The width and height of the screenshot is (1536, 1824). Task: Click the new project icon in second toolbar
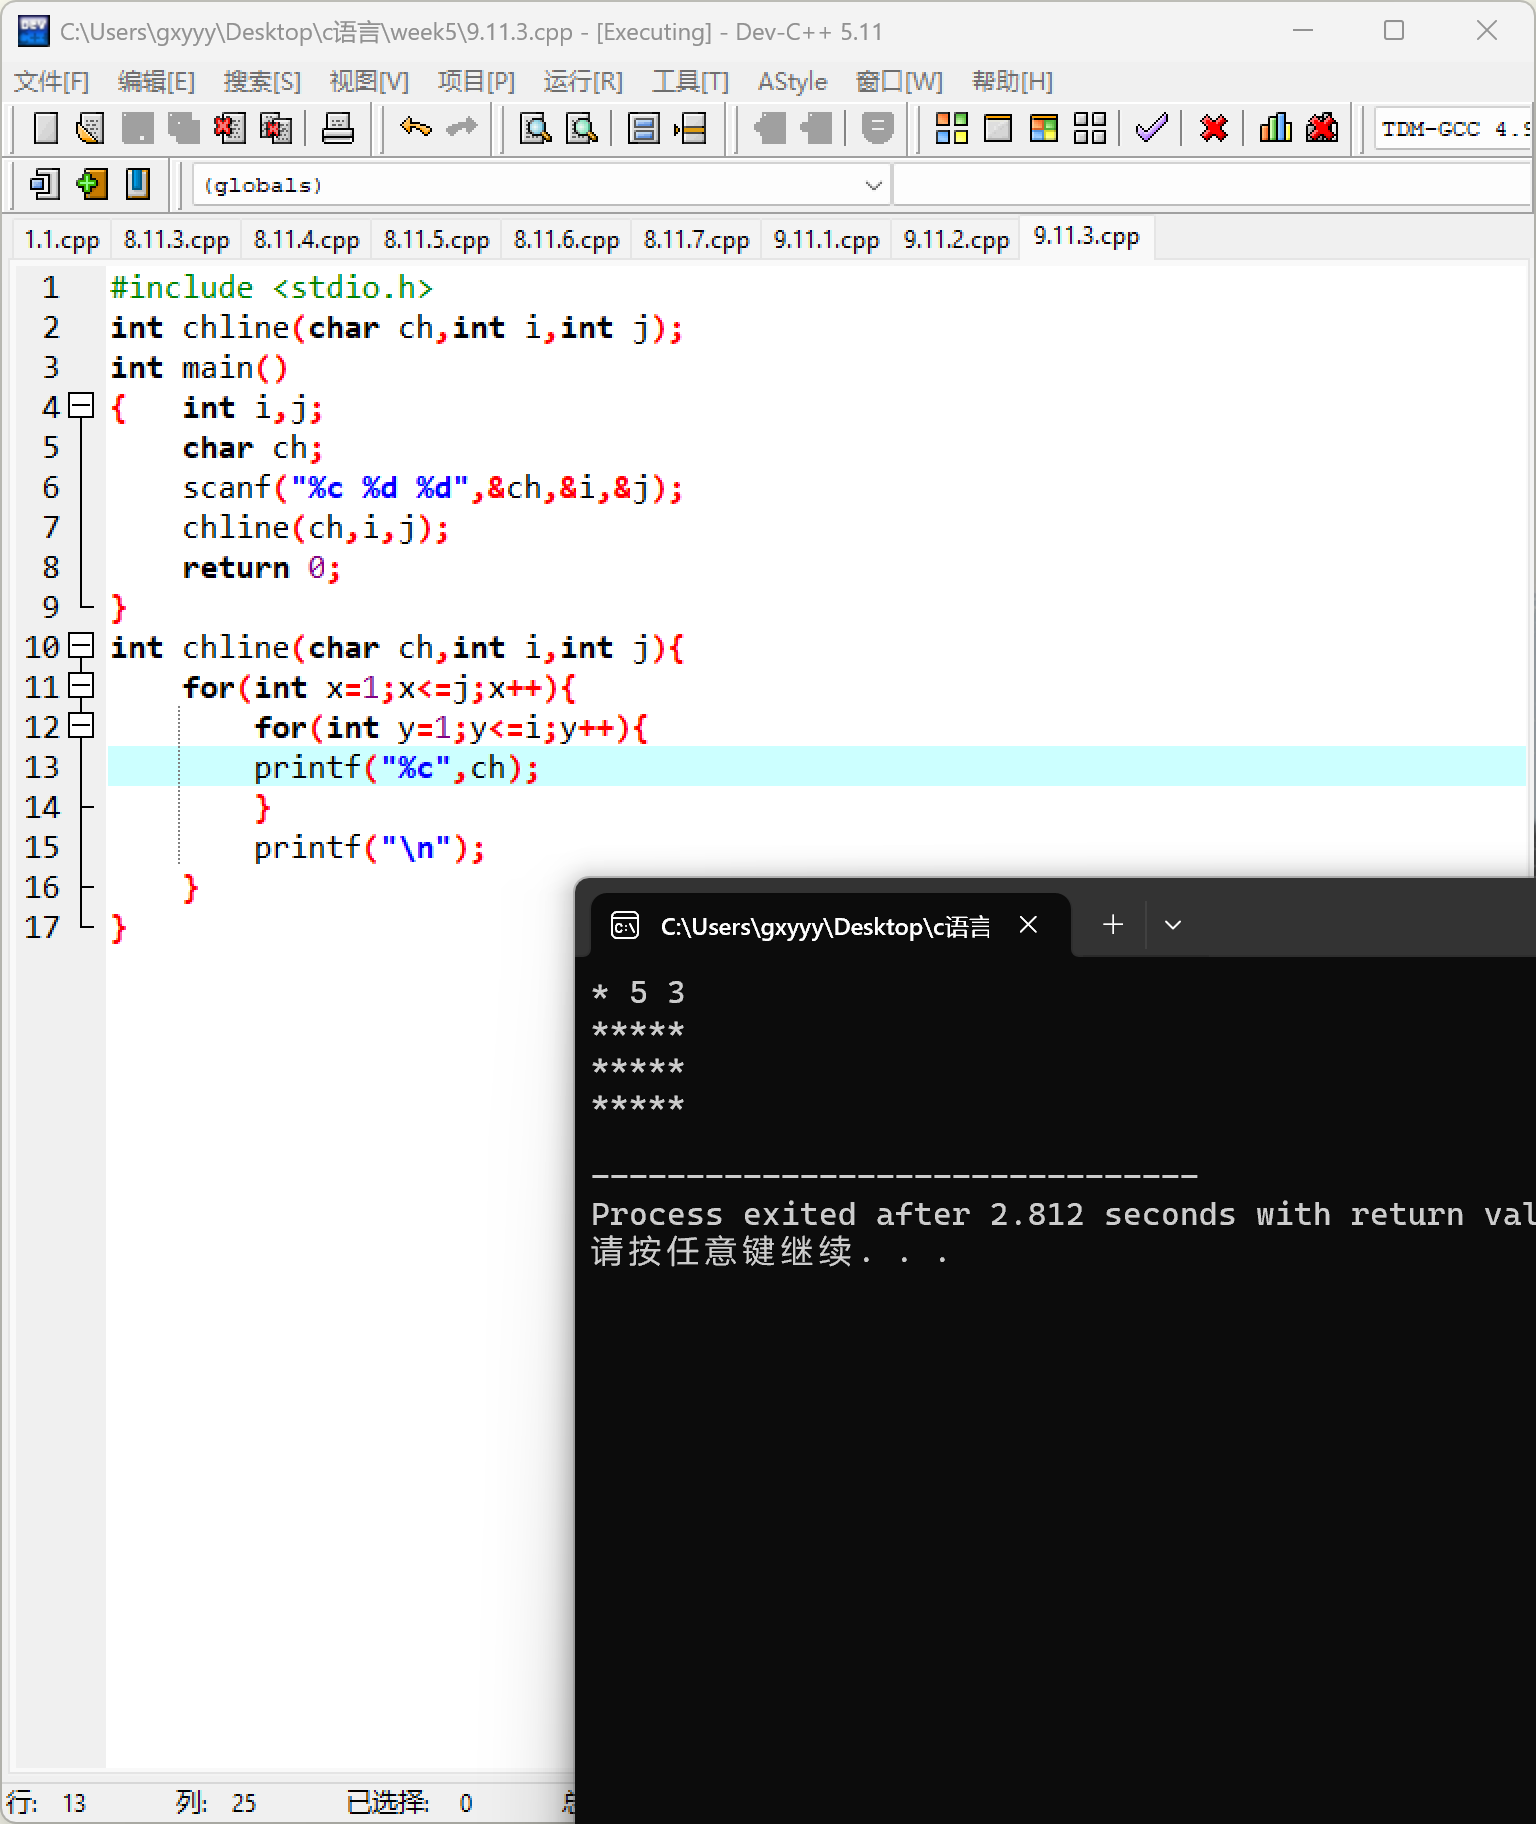click(x=45, y=184)
